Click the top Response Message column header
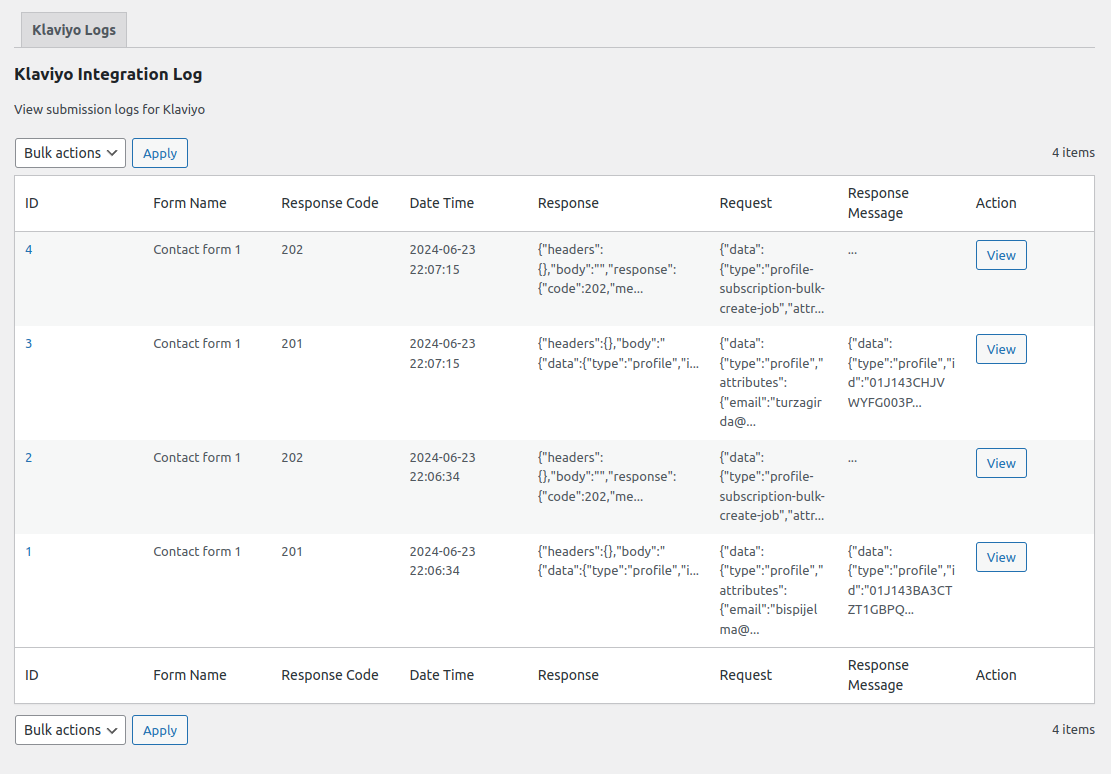This screenshot has width=1111, height=774. coord(878,203)
